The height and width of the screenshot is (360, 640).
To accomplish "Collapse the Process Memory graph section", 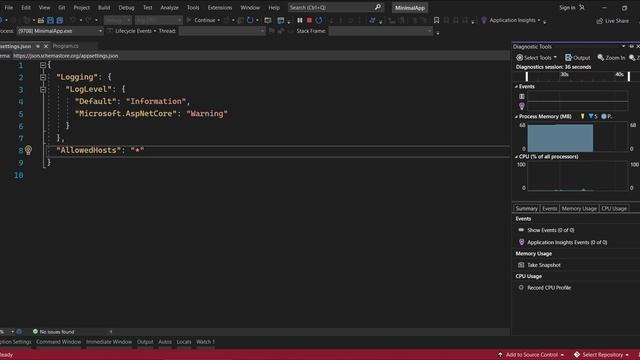I will [516, 116].
